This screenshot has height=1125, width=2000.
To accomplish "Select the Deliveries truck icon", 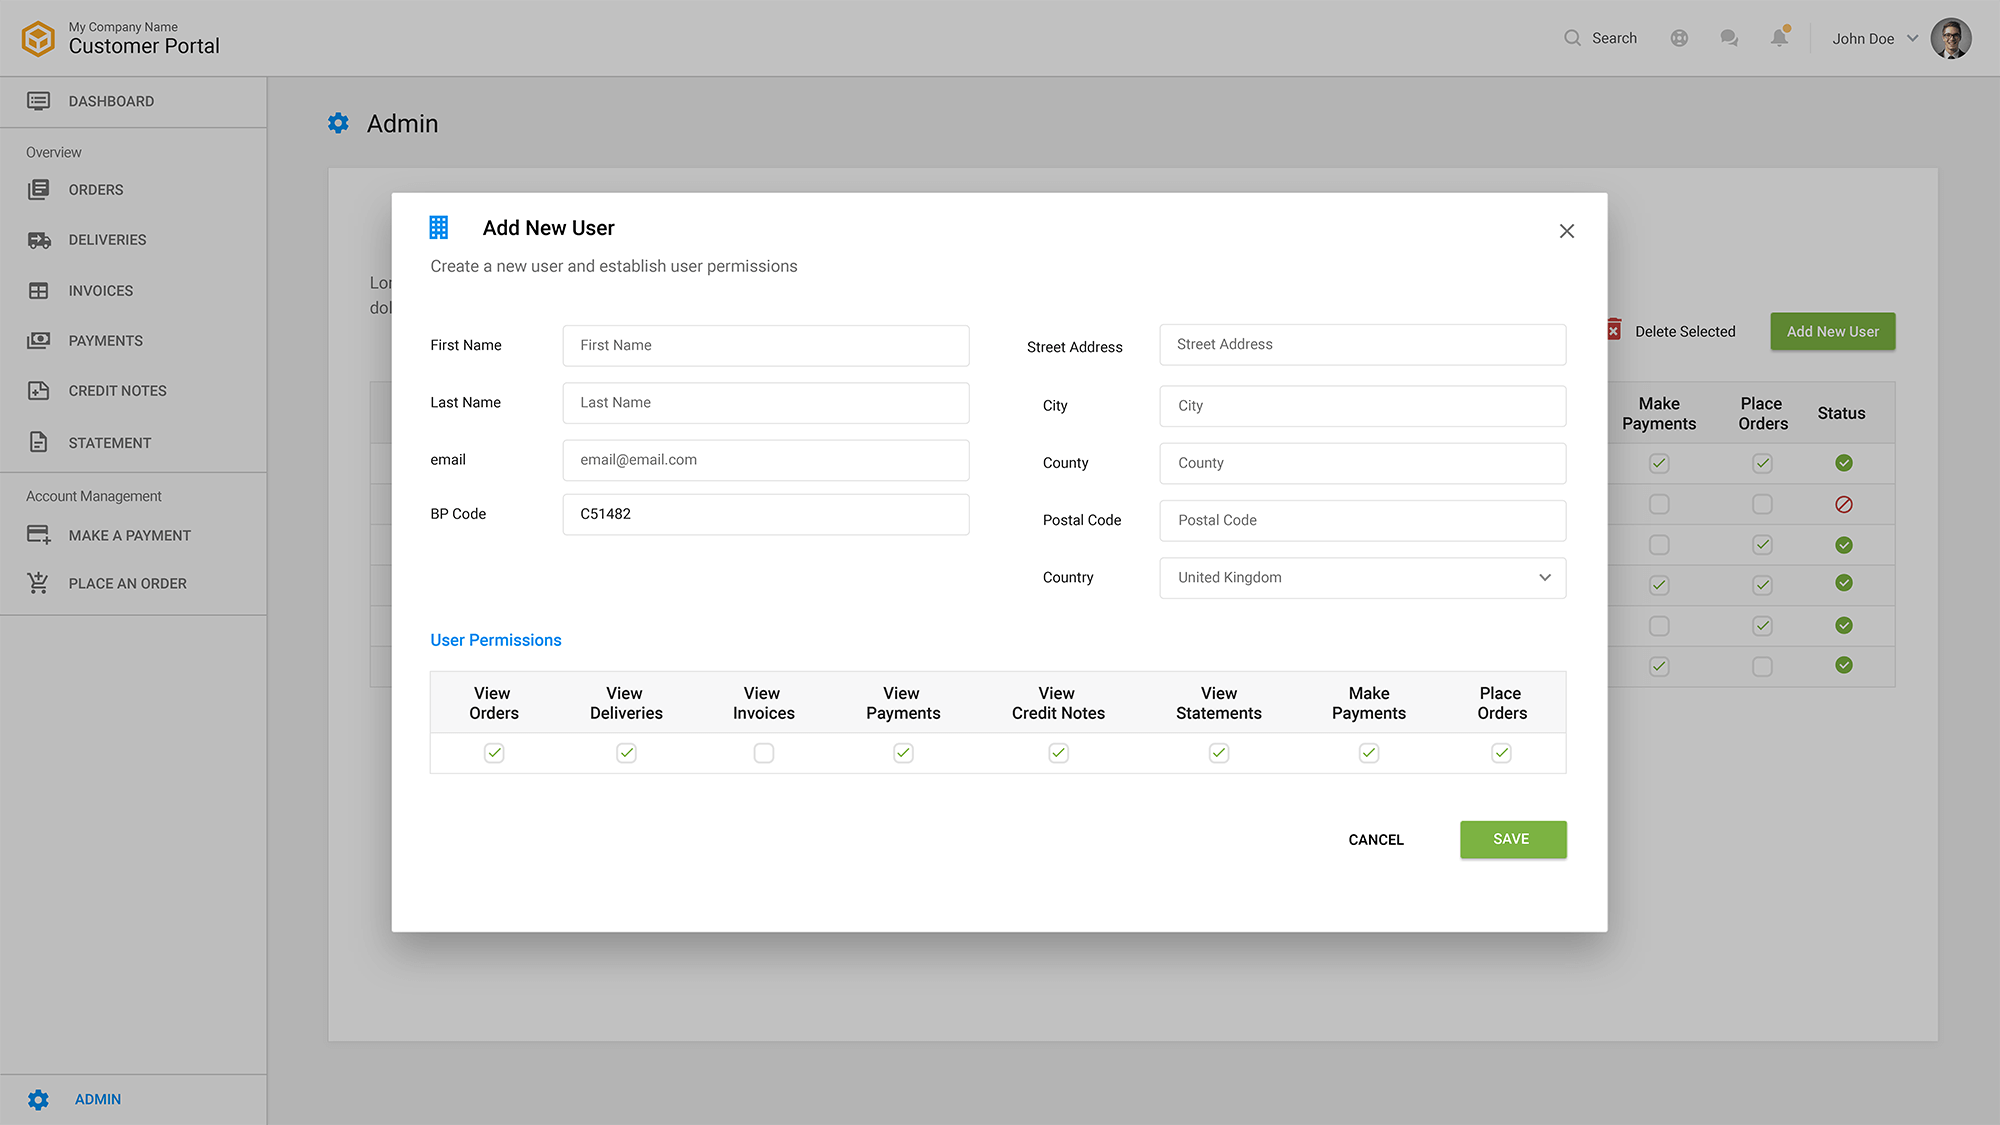I will (39, 239).
